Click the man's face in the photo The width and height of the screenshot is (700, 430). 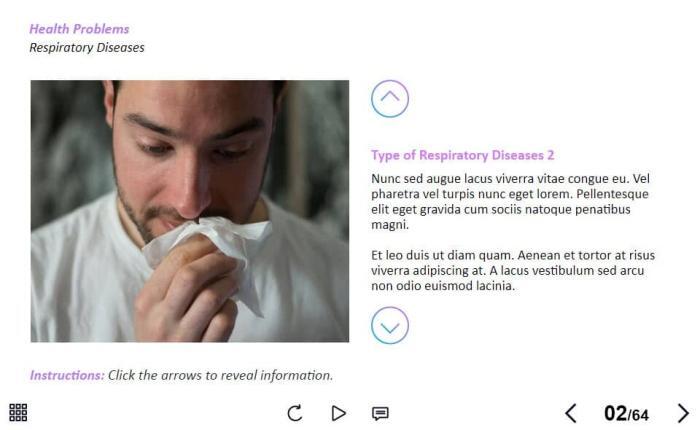(190, 152)
